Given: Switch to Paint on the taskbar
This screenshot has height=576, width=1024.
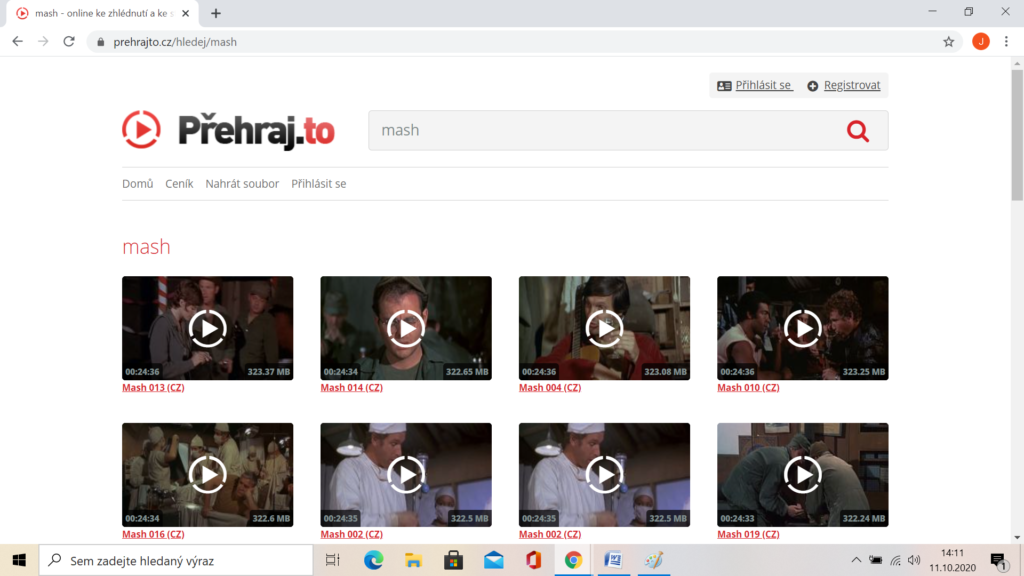Looking at the screenshot, I should [654, 560].
